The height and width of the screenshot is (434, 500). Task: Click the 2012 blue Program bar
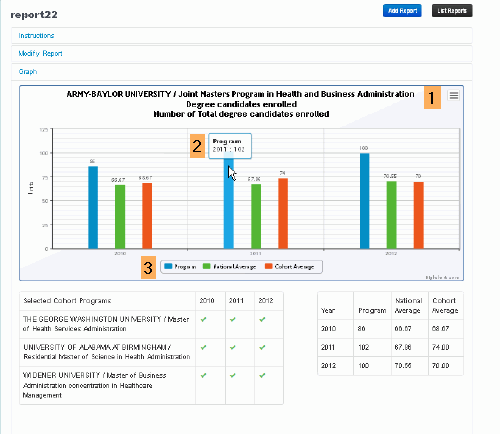point(365,201)
